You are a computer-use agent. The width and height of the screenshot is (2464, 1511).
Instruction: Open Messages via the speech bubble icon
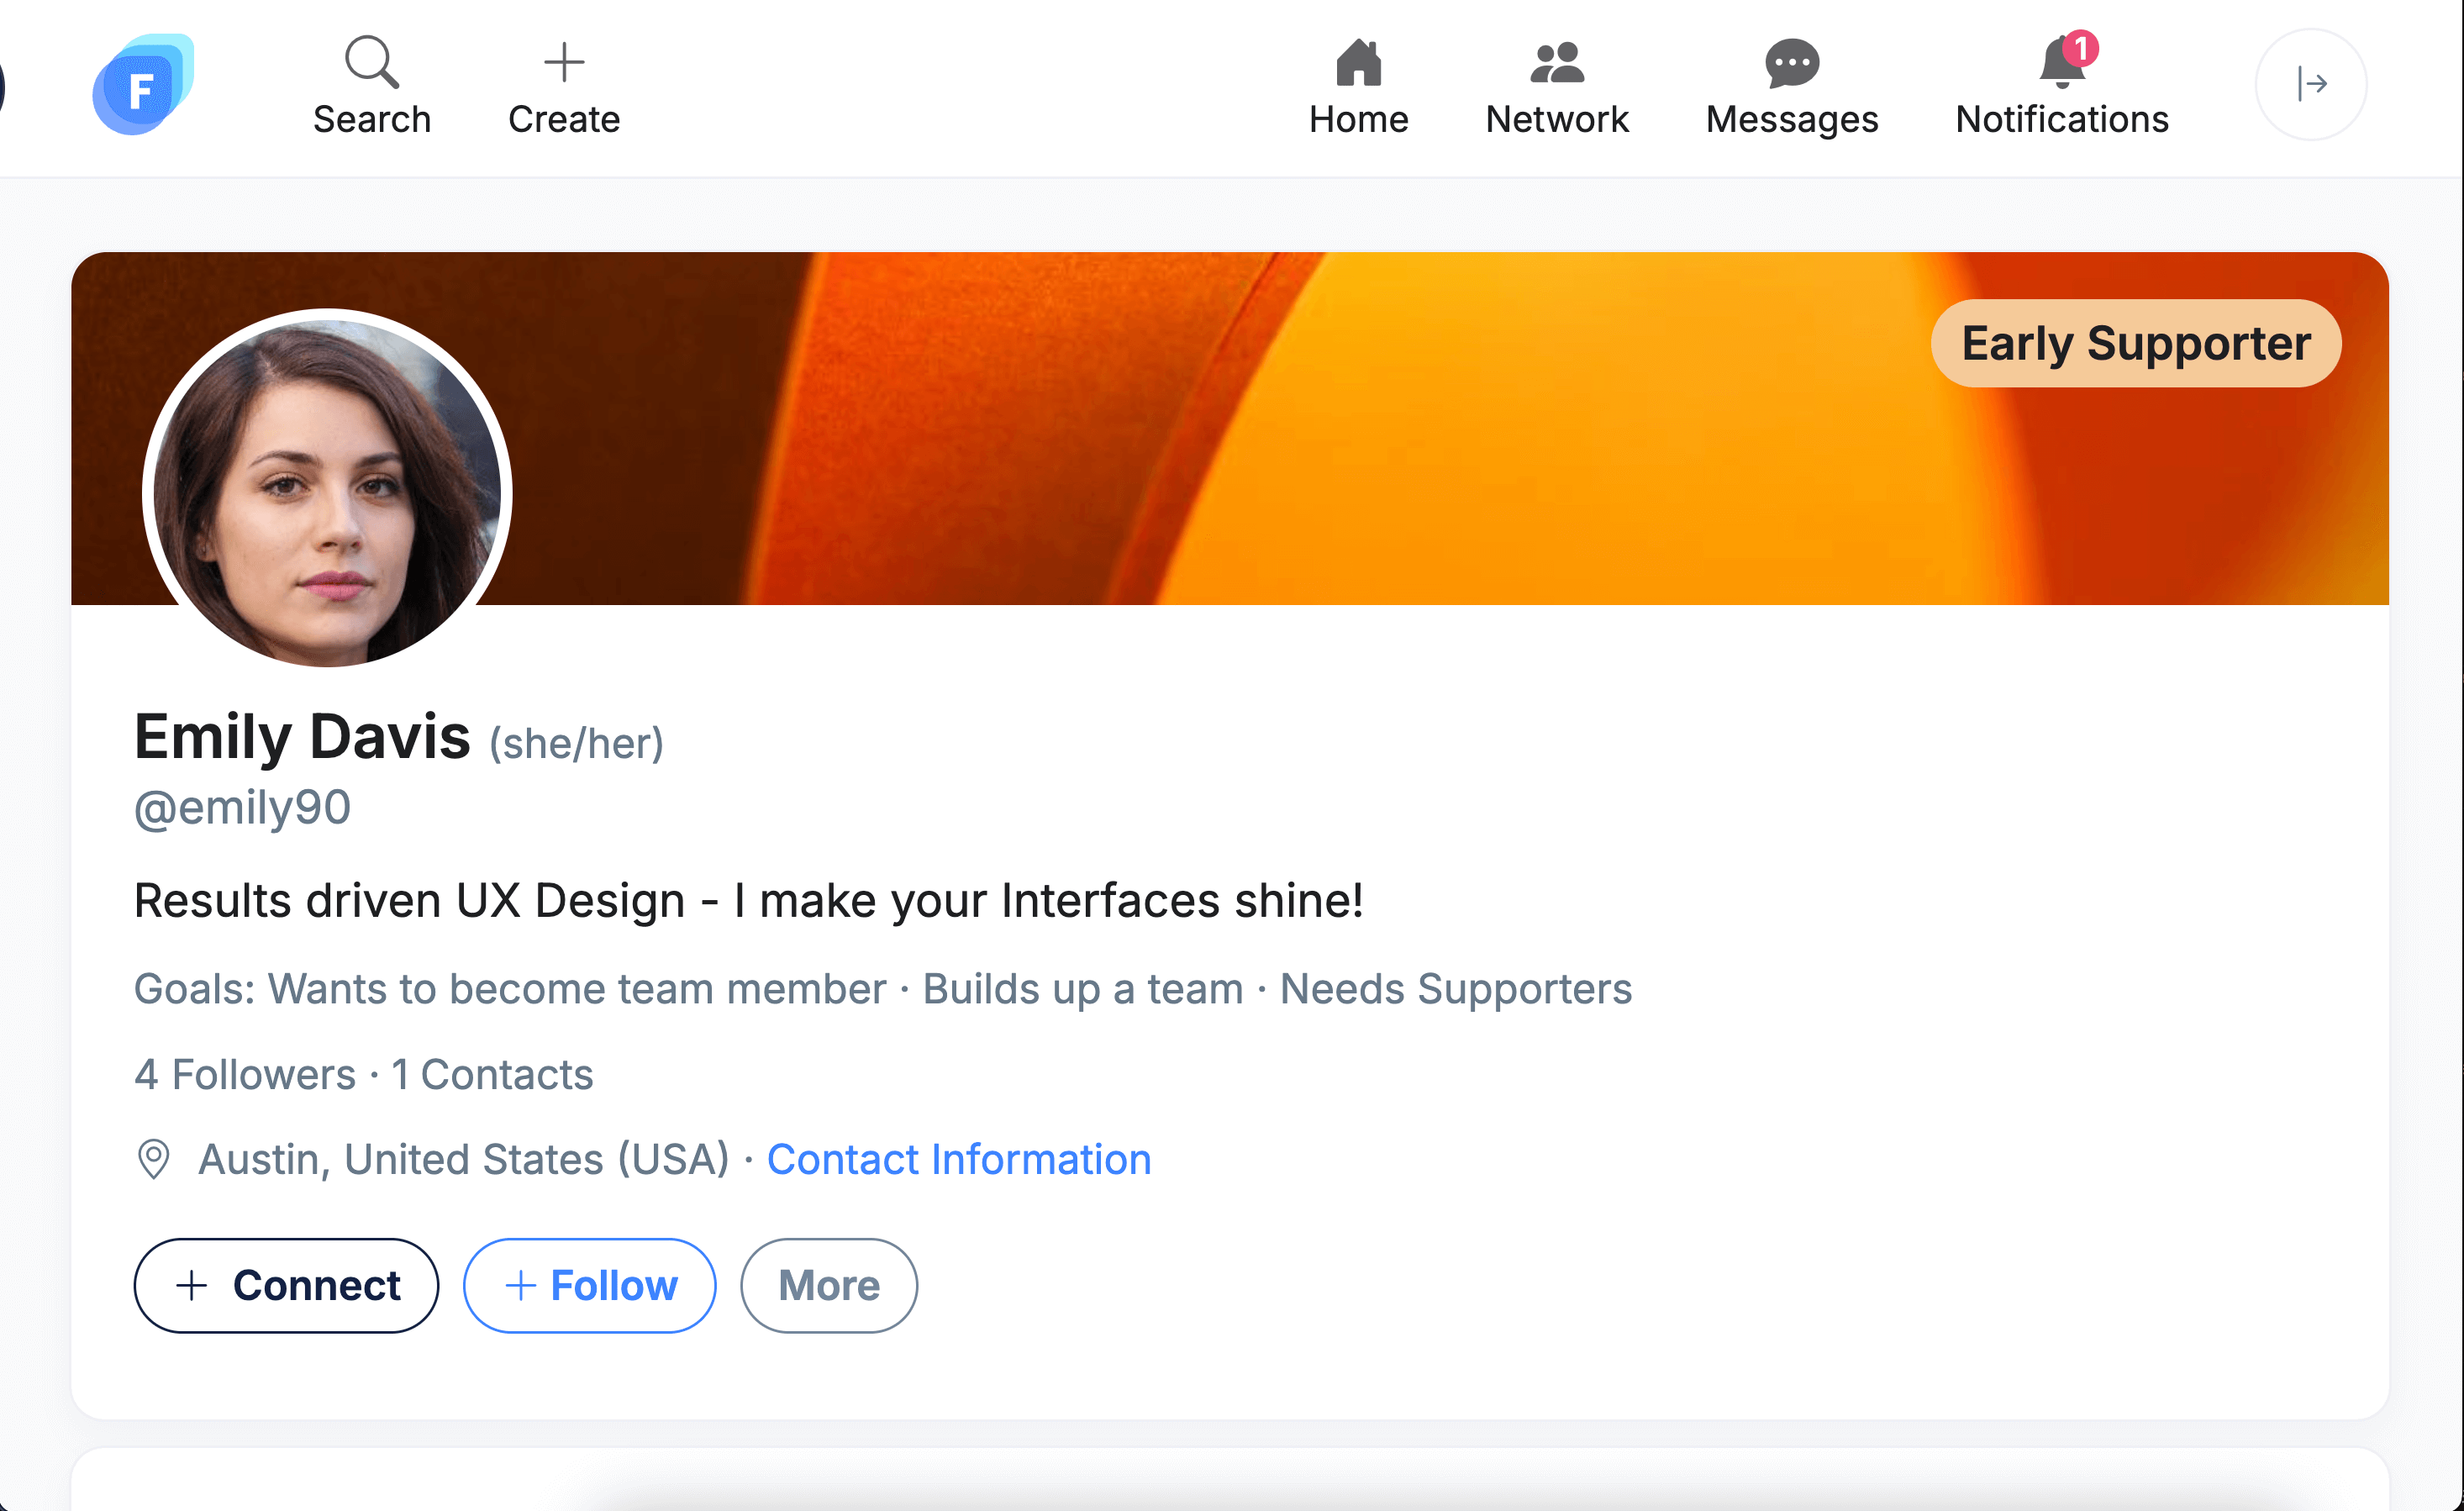pyautogui.click(x=1792, y=63)
